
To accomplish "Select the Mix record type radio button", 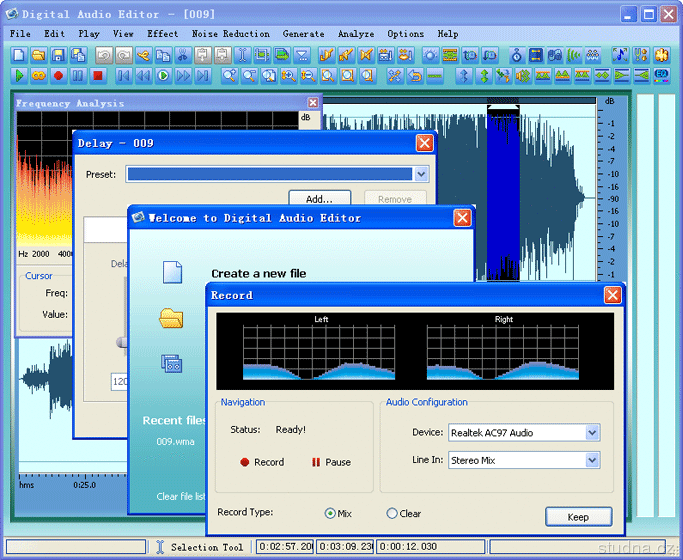I will point(330,514).
